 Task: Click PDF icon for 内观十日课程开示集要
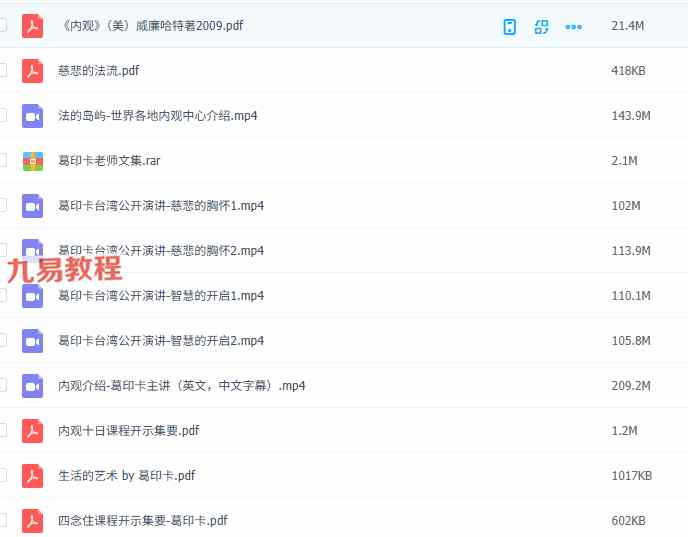(x=33, y=431)
